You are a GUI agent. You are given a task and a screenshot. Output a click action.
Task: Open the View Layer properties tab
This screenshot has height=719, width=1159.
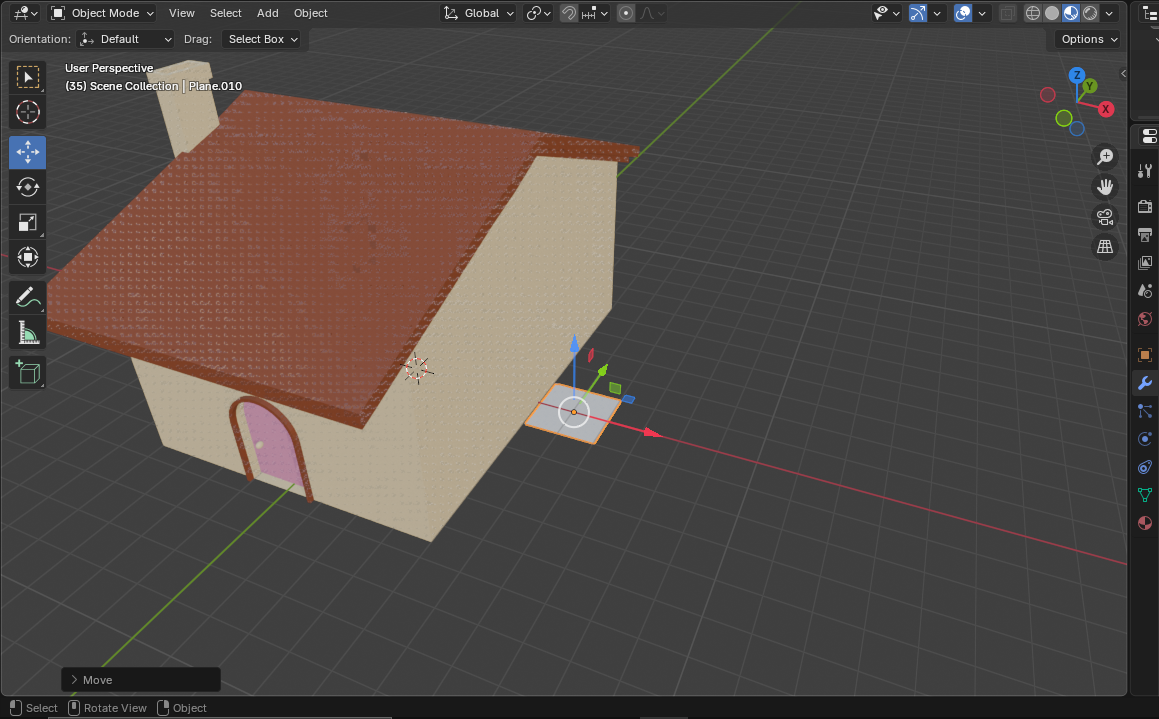tap(1145, 263)
